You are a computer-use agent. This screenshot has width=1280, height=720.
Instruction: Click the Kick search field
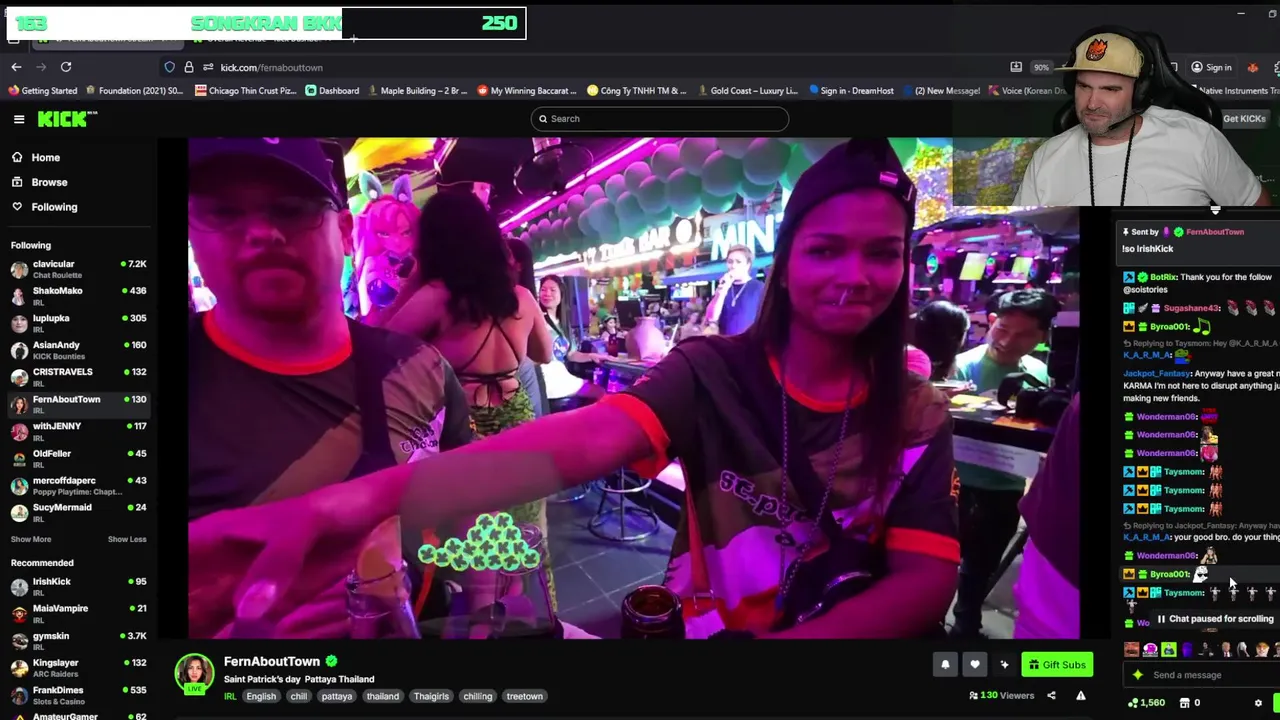(x=660, y=119)
